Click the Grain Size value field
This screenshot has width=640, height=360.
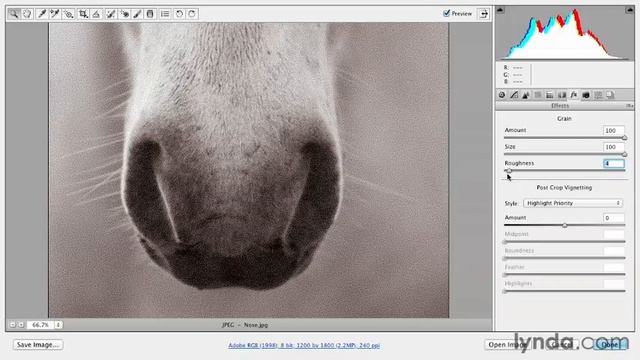pyautogui.click(x=613, y=147)
